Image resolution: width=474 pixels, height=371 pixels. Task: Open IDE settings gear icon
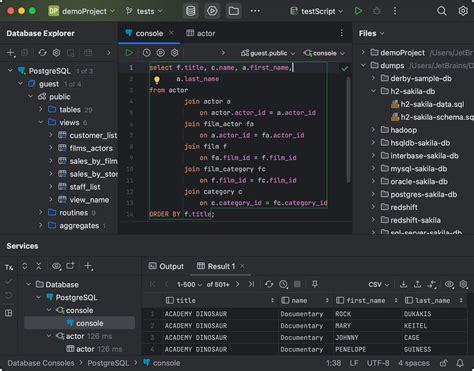pyautogui.click(x=463, y=11)
